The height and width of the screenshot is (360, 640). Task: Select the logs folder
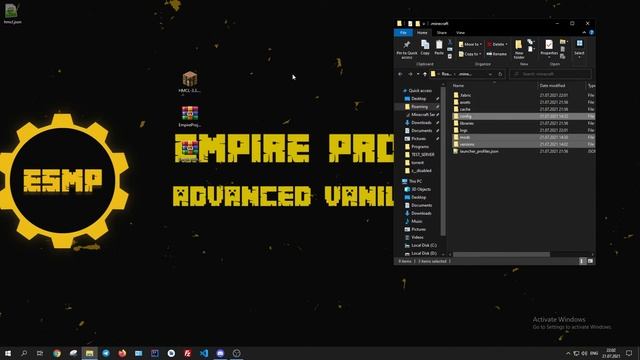(x=524, y=130)
